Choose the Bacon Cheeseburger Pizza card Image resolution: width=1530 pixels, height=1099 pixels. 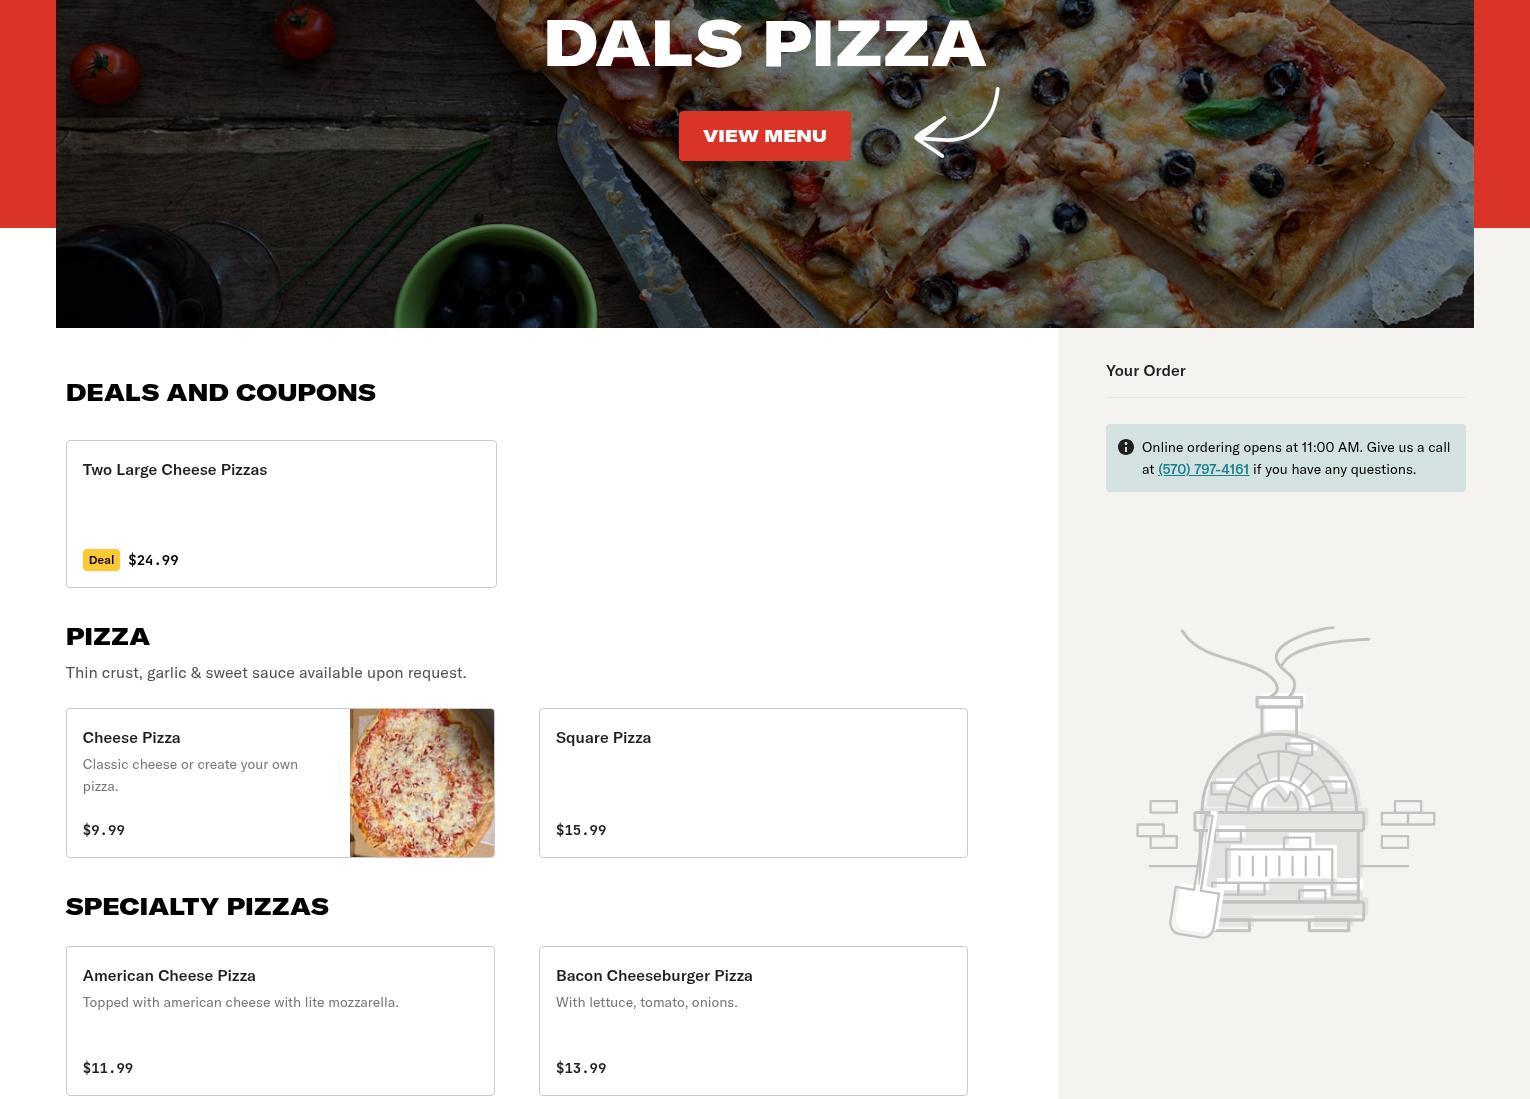pos(753,1021)
